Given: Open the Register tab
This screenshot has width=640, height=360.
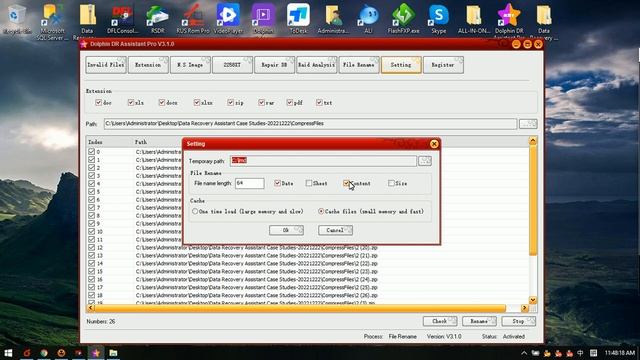Looking at the screenshot, I should (x=443, y=65).
